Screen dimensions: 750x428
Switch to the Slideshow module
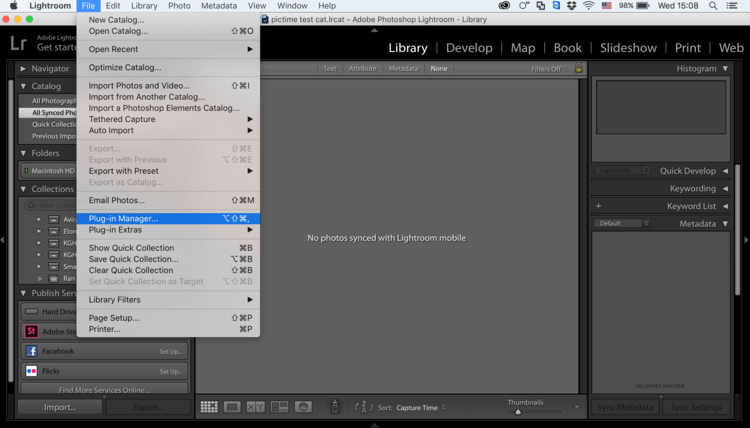click(629, 48)
